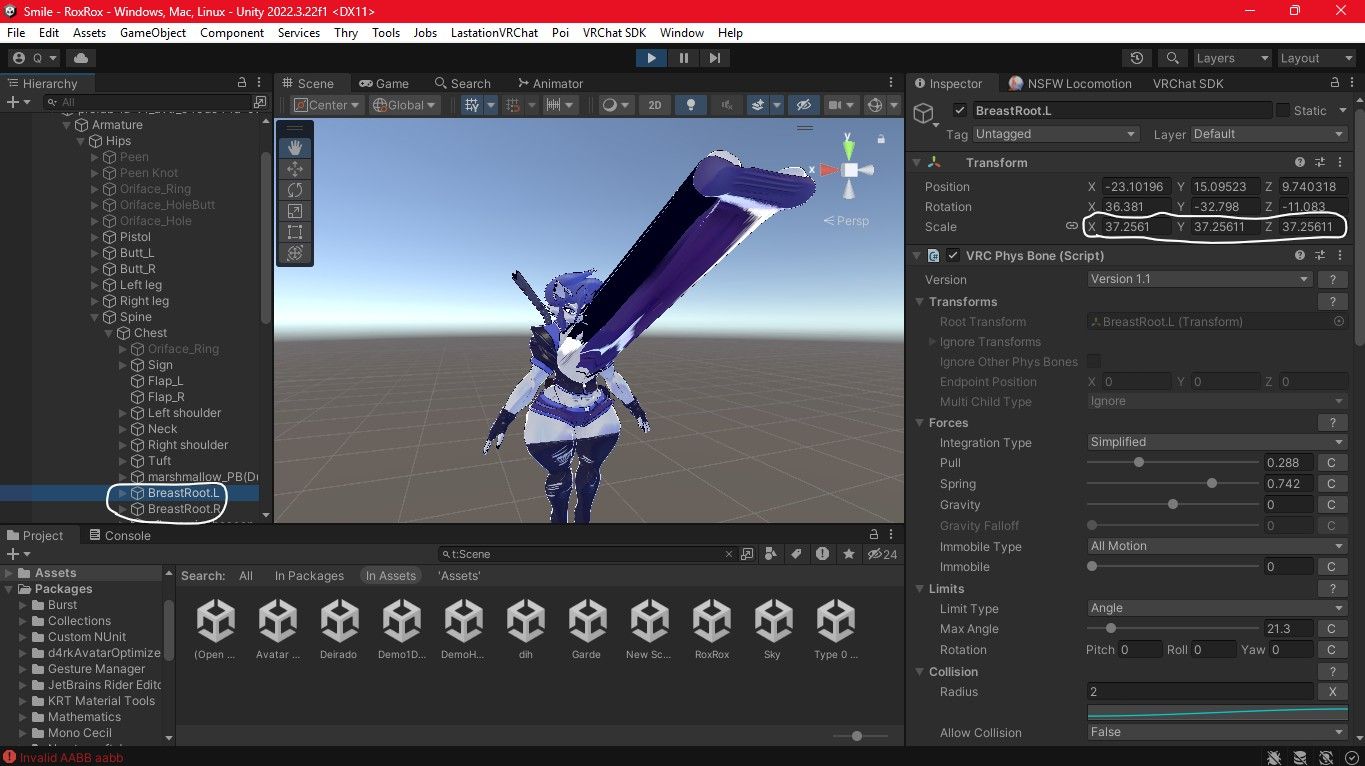Switch to the Game tab
Viewport: 1365px width, 766px height.
[384, 83]
